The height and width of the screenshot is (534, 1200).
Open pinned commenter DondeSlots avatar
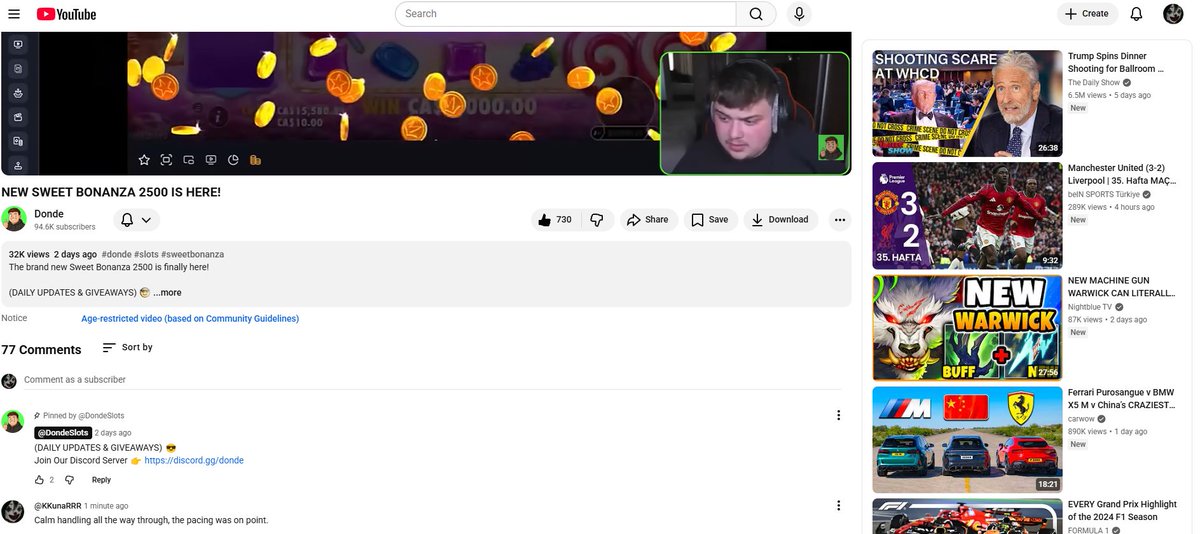point(12,421)
